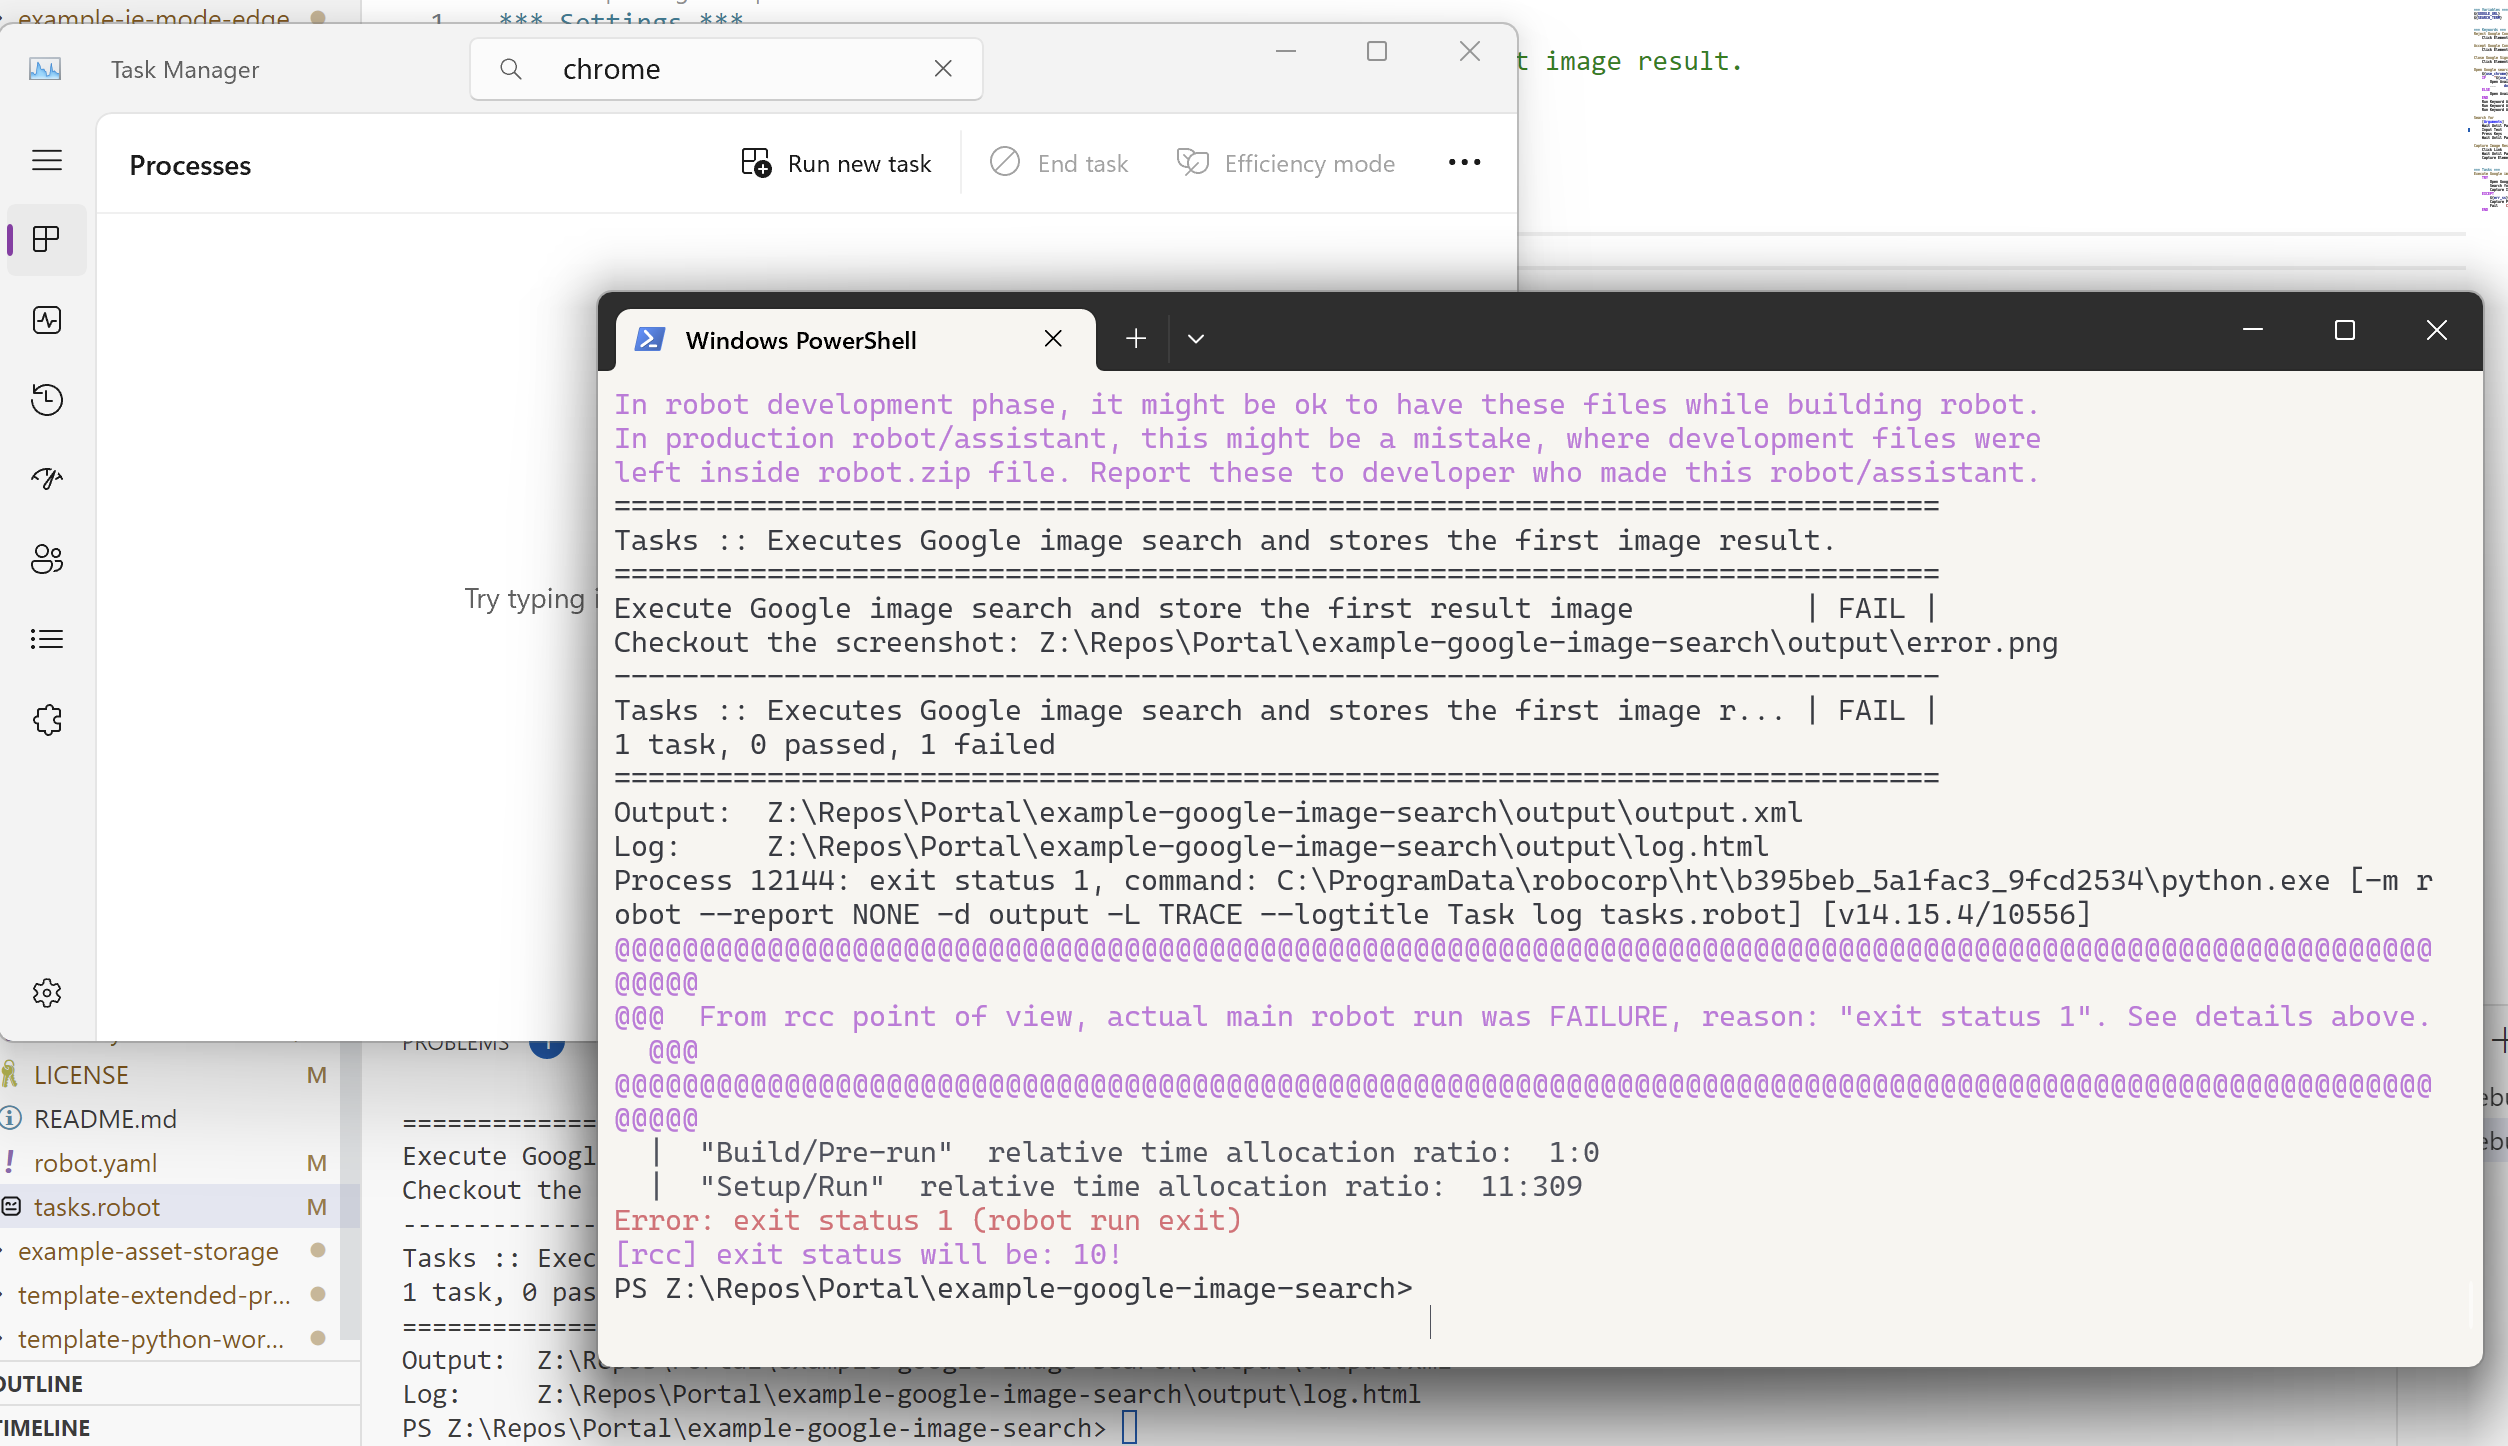Open the Task Manager navigation menu
The width and height of the screenshot is (2508, 1446).
[46, 160]
